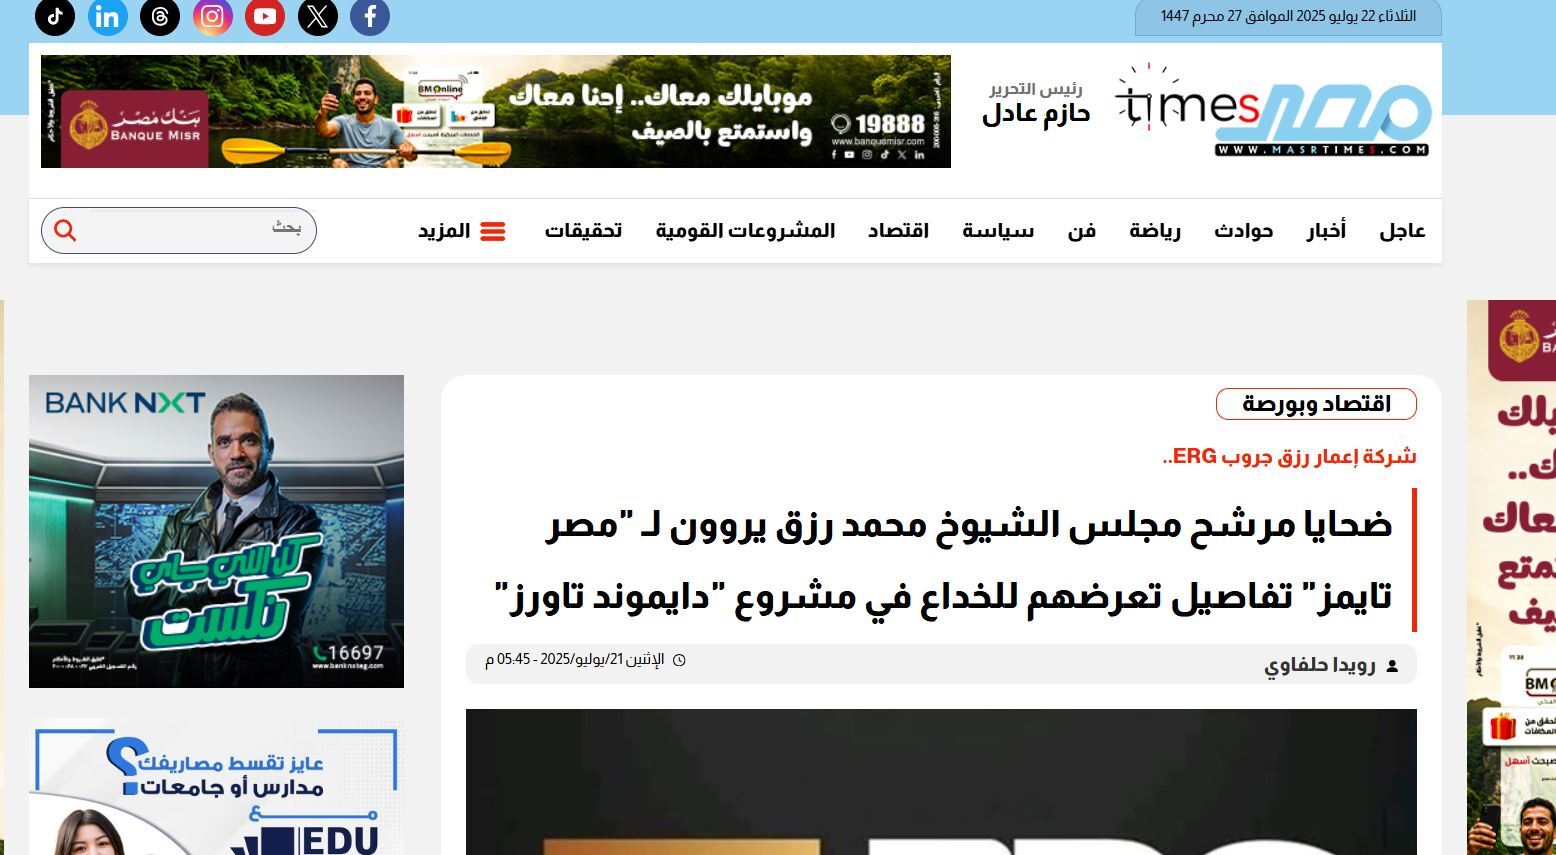Open the Bank NXT sidebar advertisement
The width and height of the screenshot is (1556, 855).
point(216,531)
